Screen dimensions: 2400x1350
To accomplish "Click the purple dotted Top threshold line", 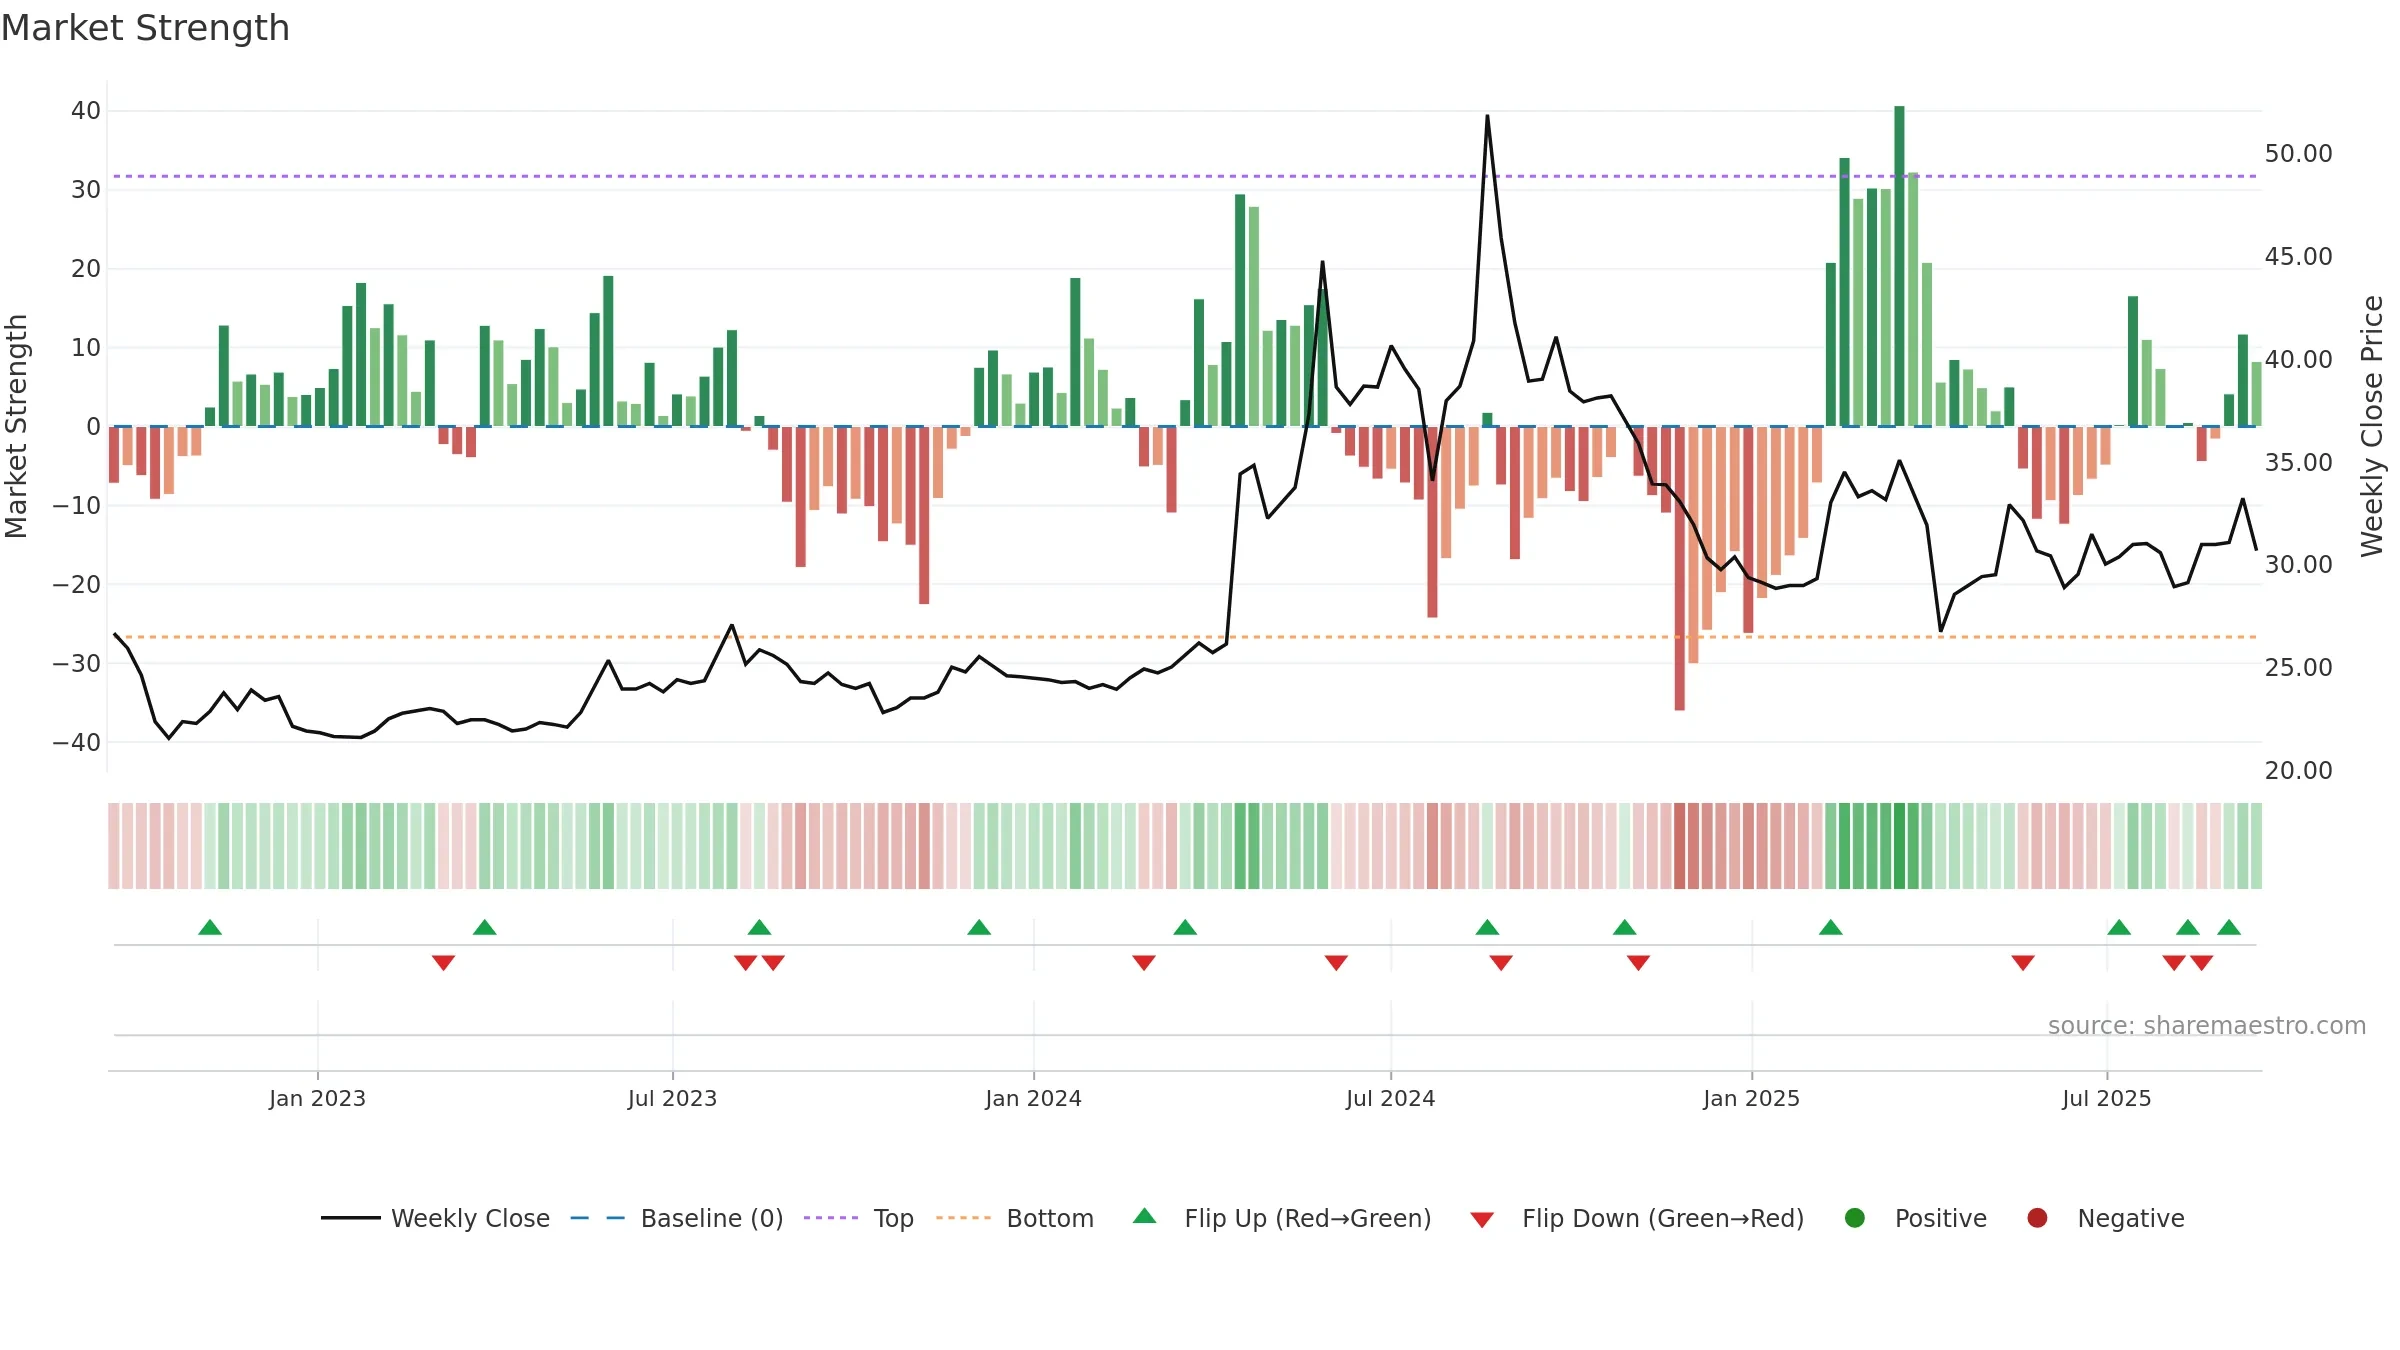I will pyautogui.click(x=1185, y=176).
